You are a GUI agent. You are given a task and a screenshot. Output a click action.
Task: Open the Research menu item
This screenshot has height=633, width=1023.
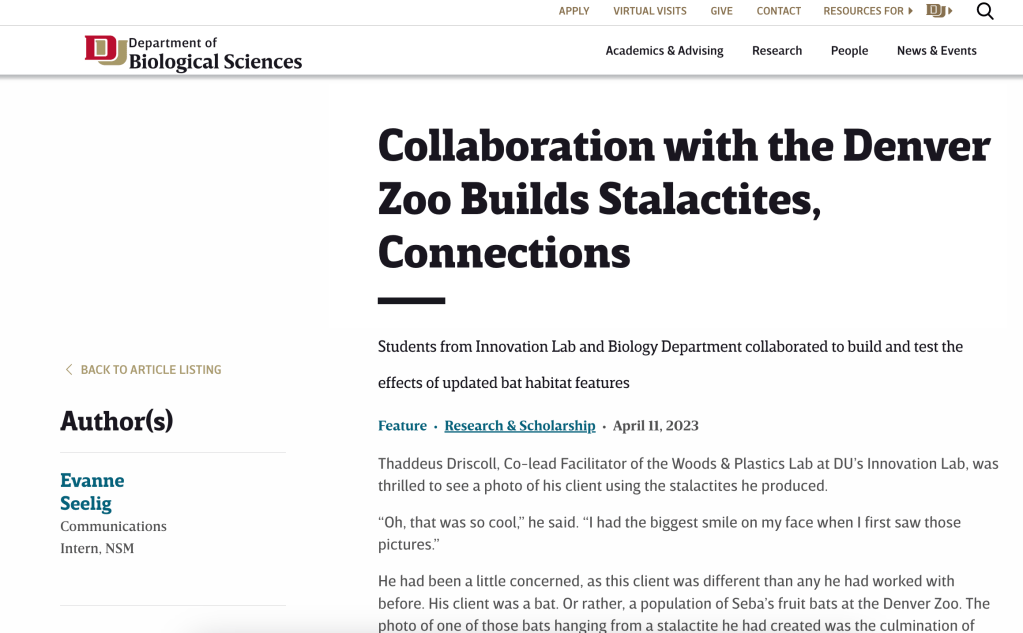[x=777, y=50]
